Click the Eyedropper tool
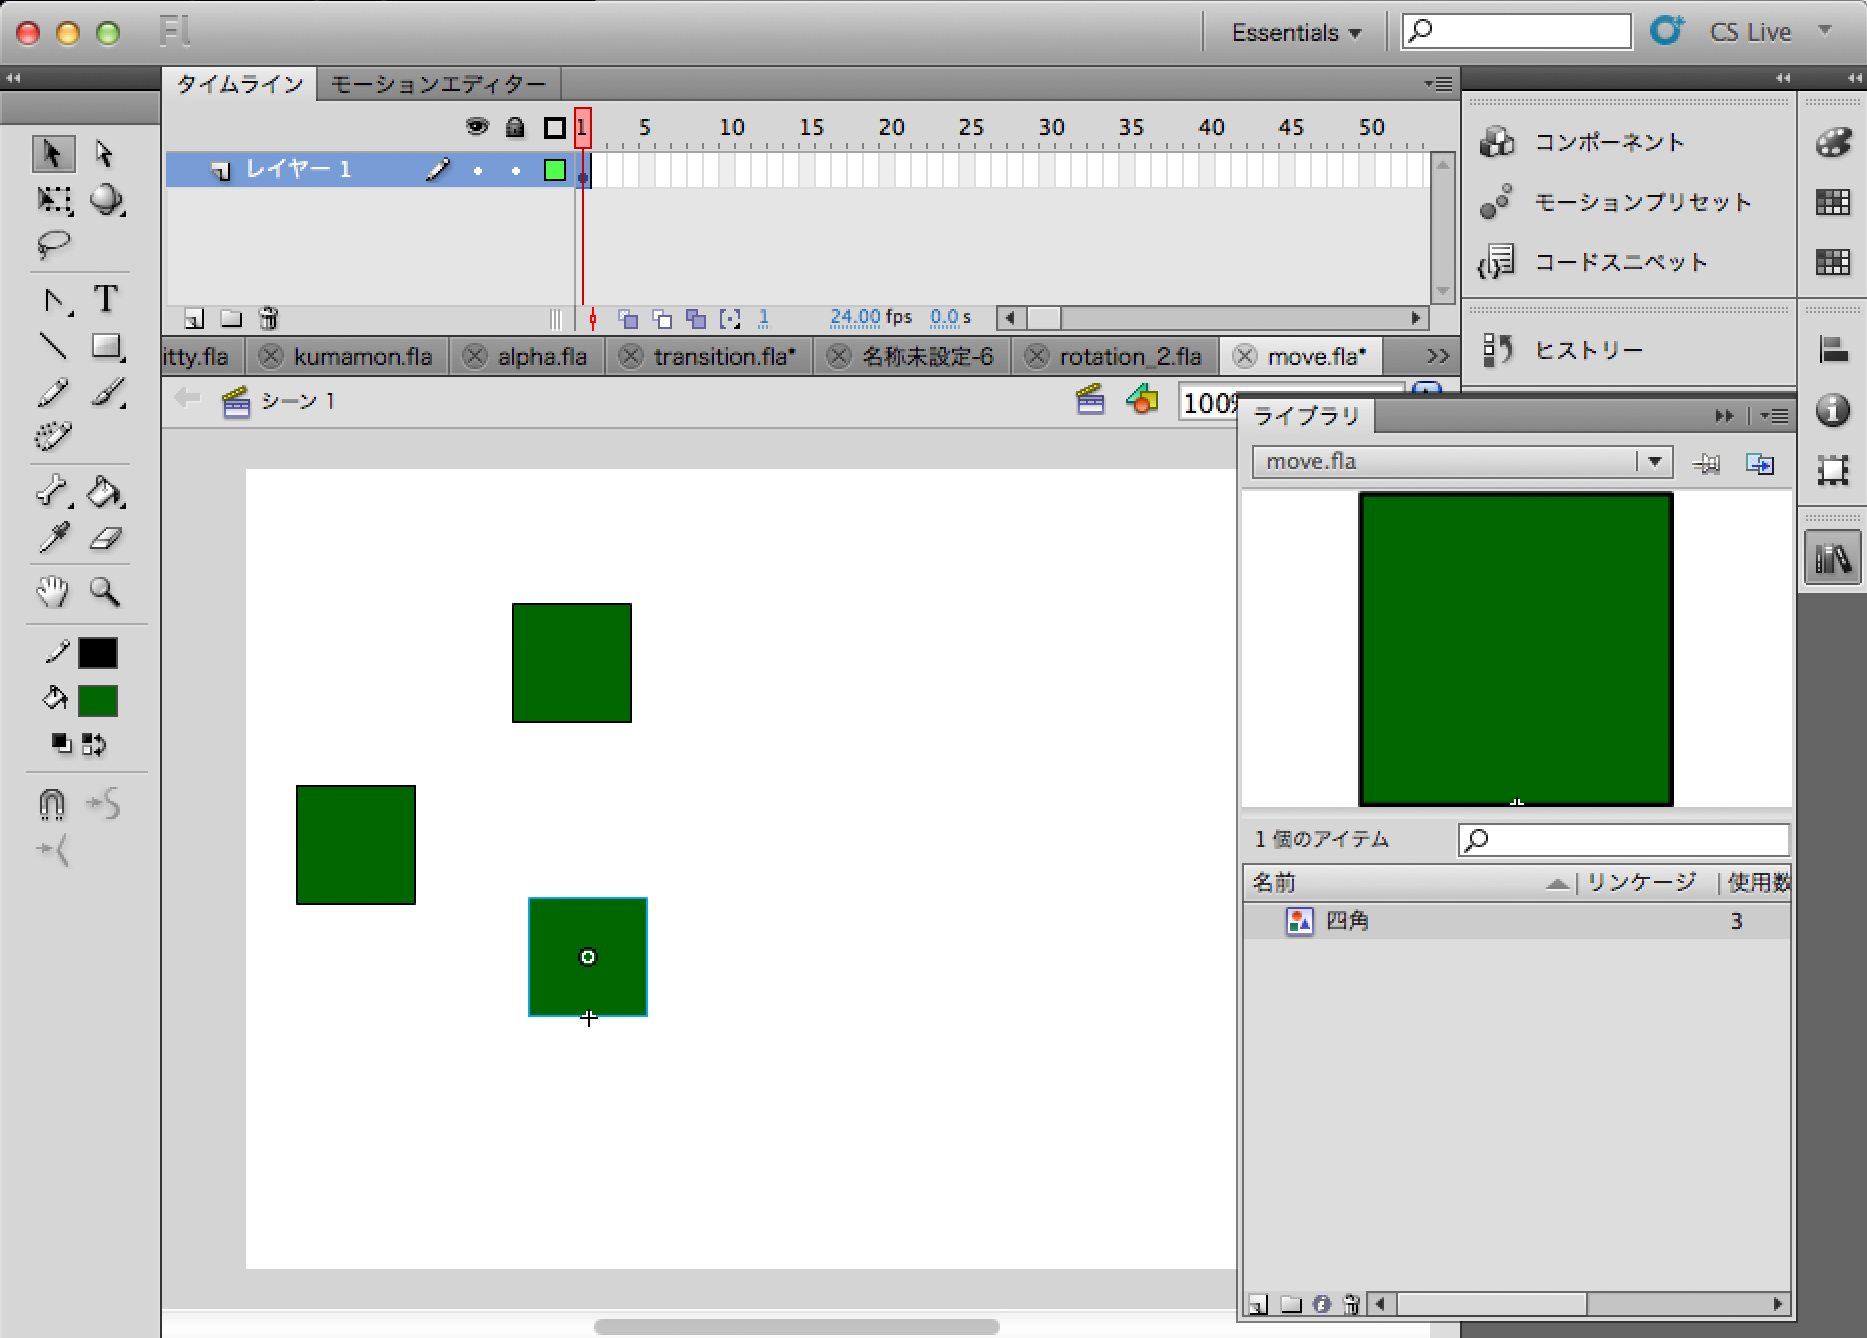Image resolution: width=1867 pixels, height=1338 pixels. (x=53, y=539)
